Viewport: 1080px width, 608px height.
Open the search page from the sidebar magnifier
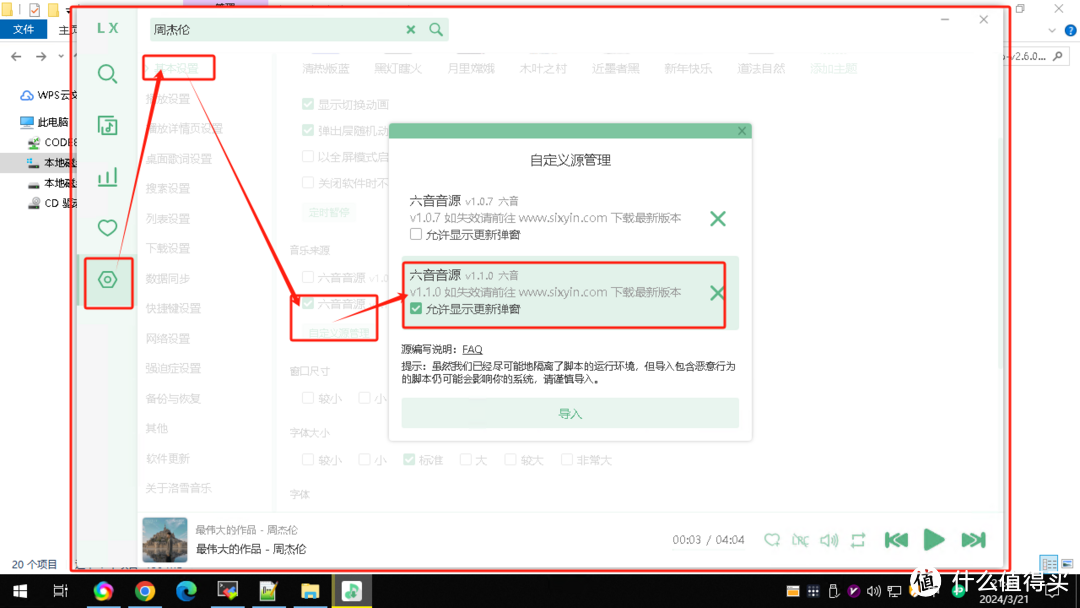[107, 74]
